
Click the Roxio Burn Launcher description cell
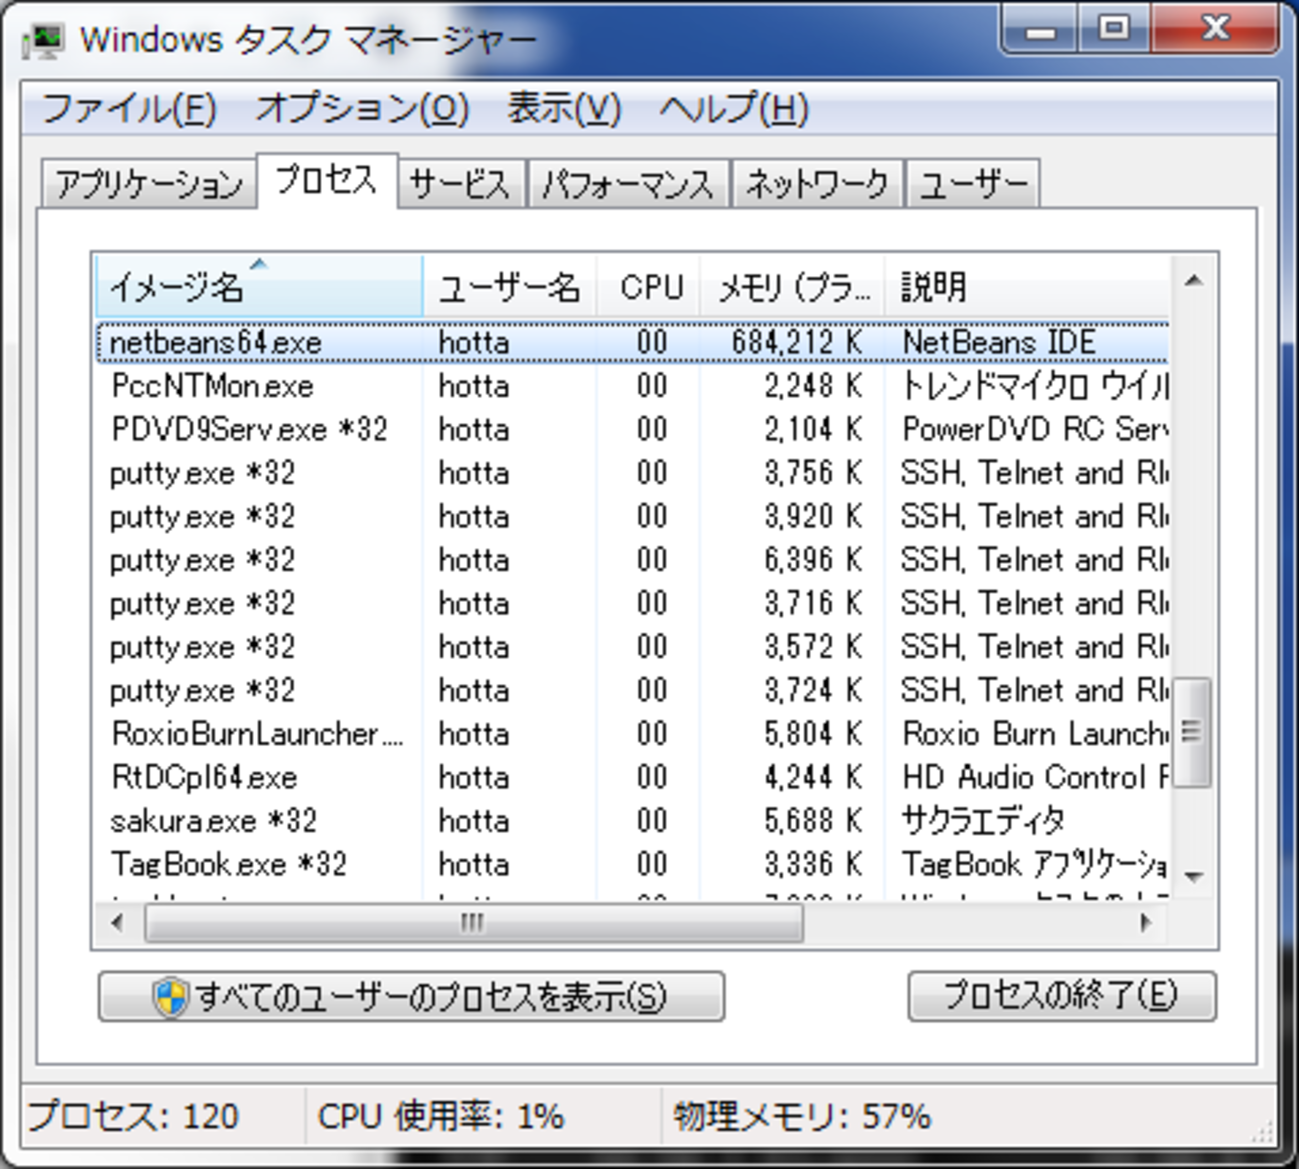1035,734
